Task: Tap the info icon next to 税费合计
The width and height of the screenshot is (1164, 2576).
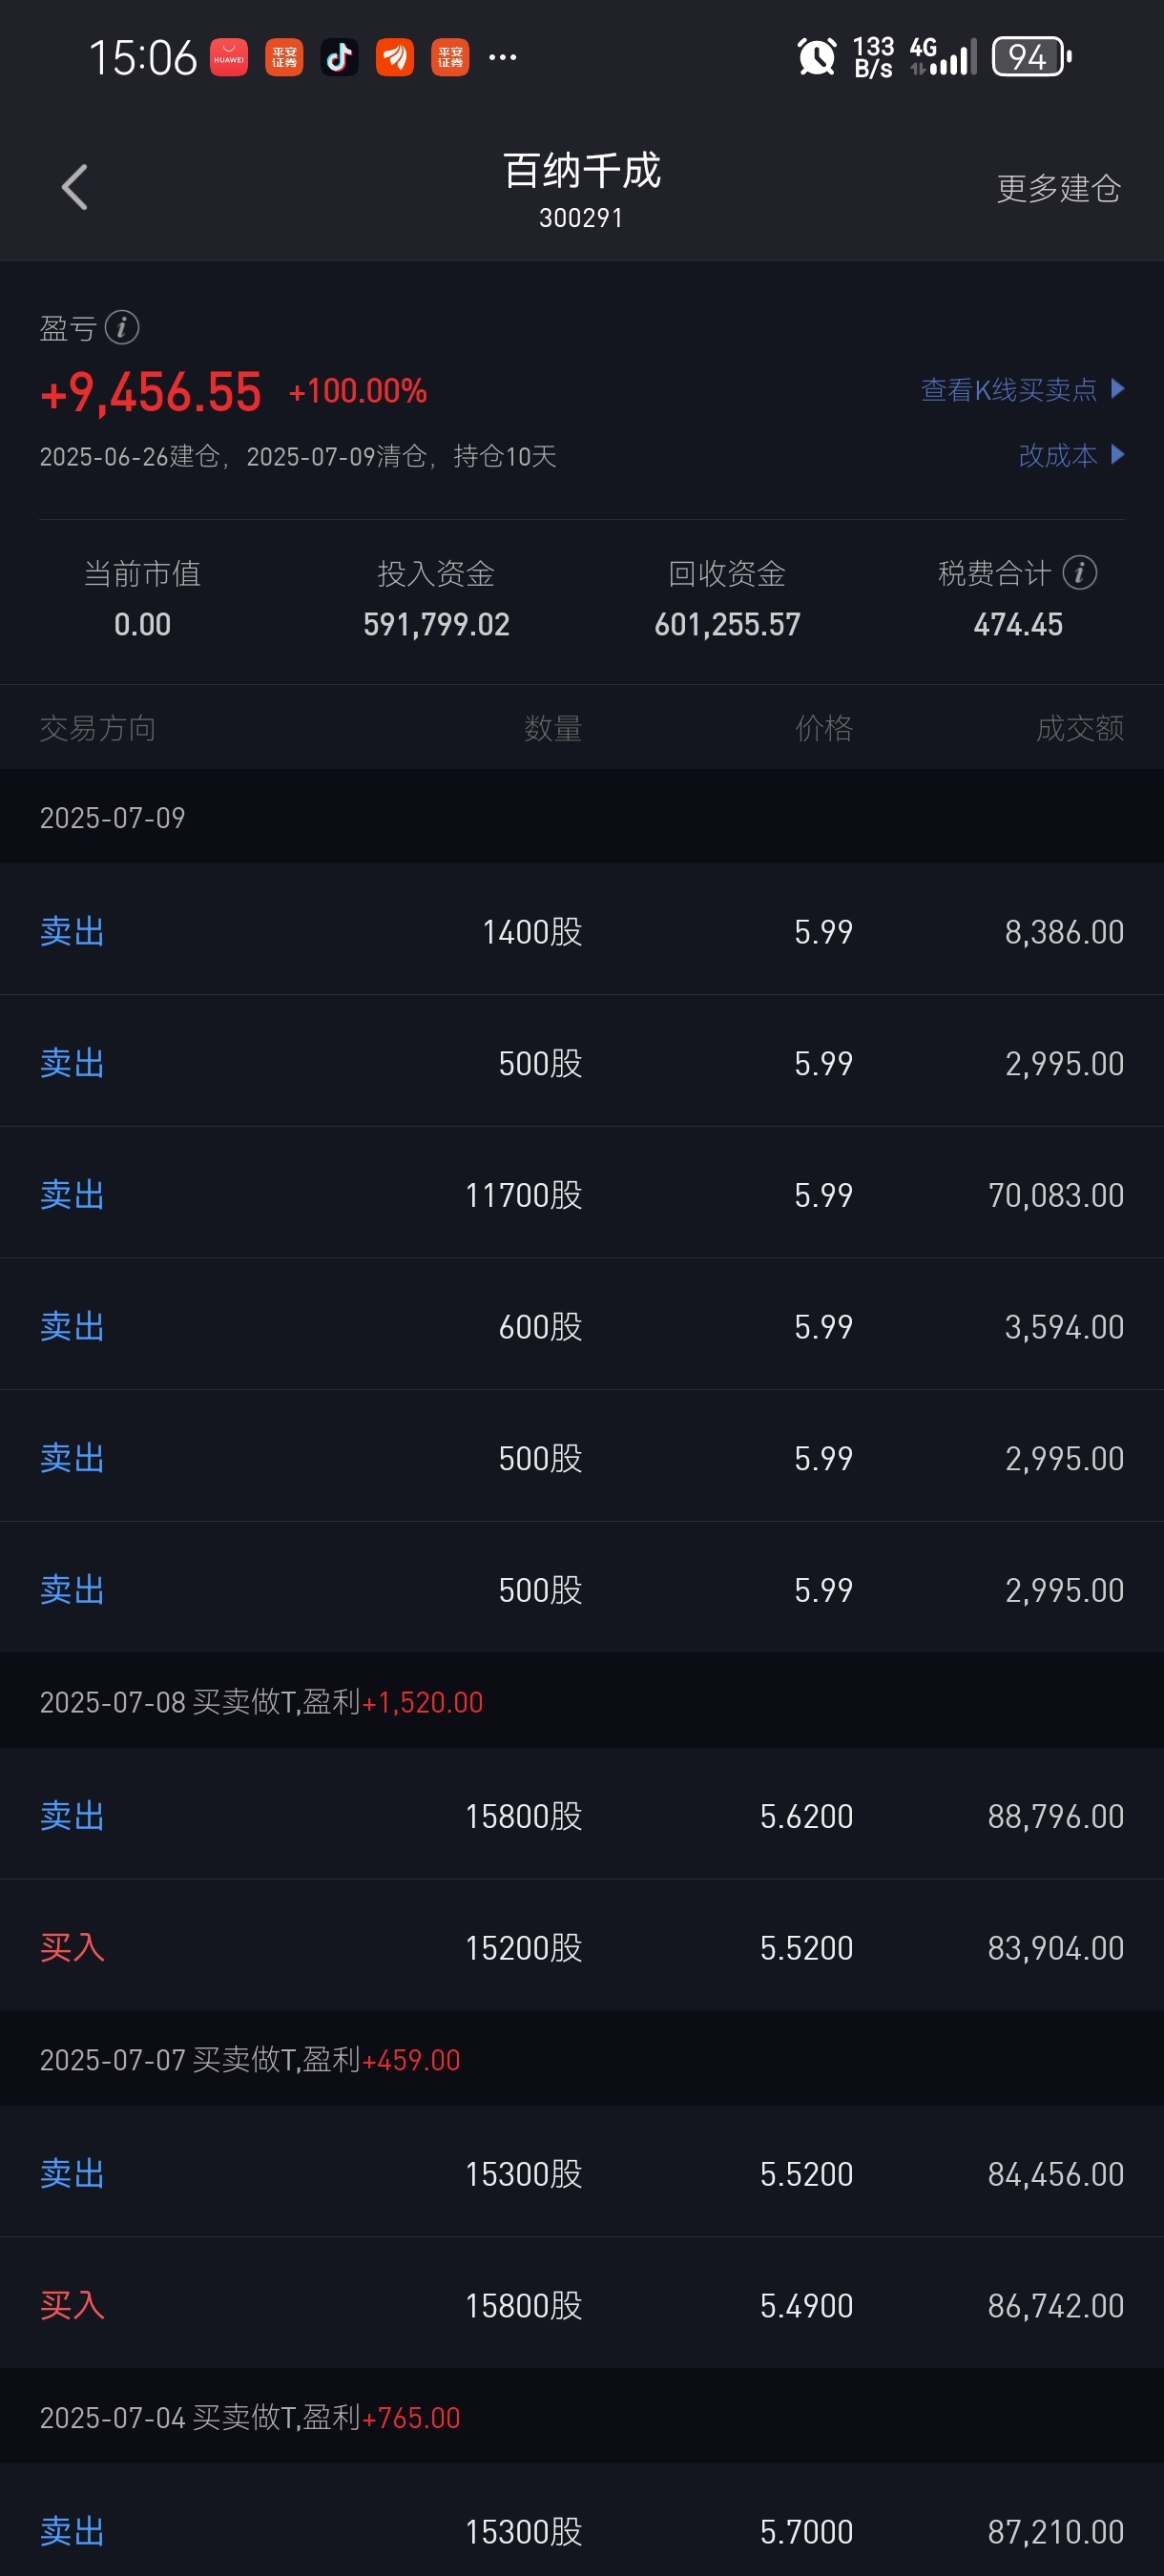Action: 1079,573
